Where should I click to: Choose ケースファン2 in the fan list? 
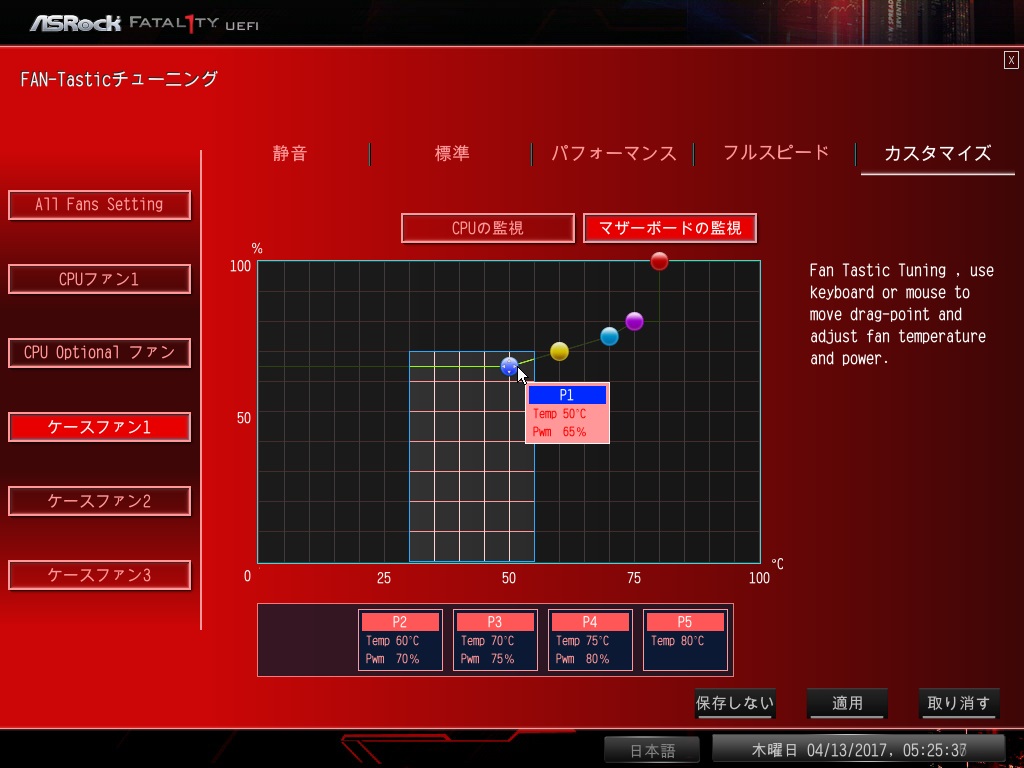click(x=99, y=501)
